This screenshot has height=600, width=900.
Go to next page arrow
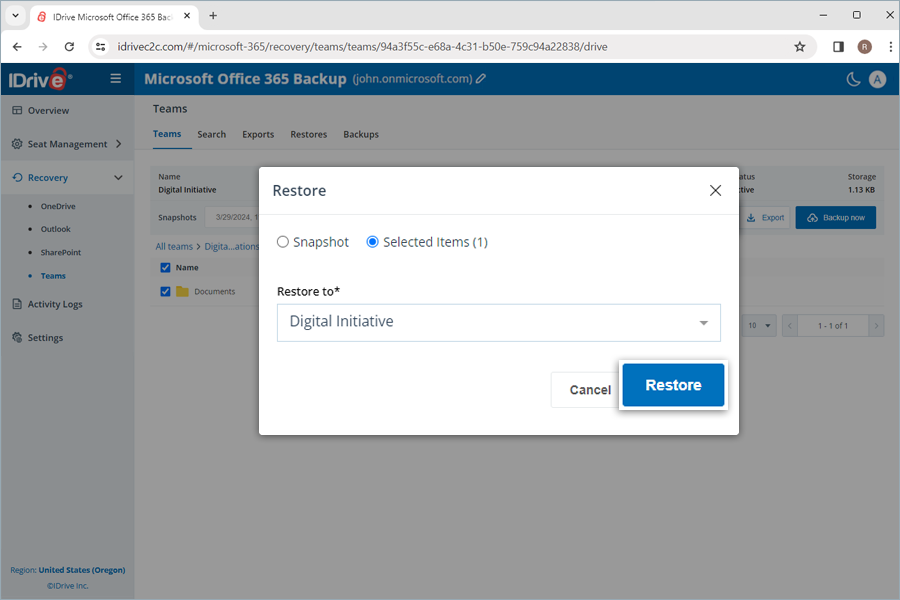(x=876, y=326)
